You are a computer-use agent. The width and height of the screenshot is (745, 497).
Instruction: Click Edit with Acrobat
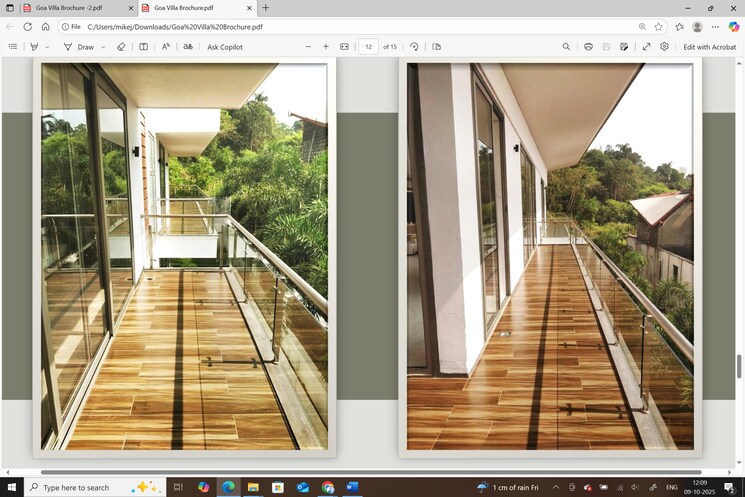click(x=709, y=47)
